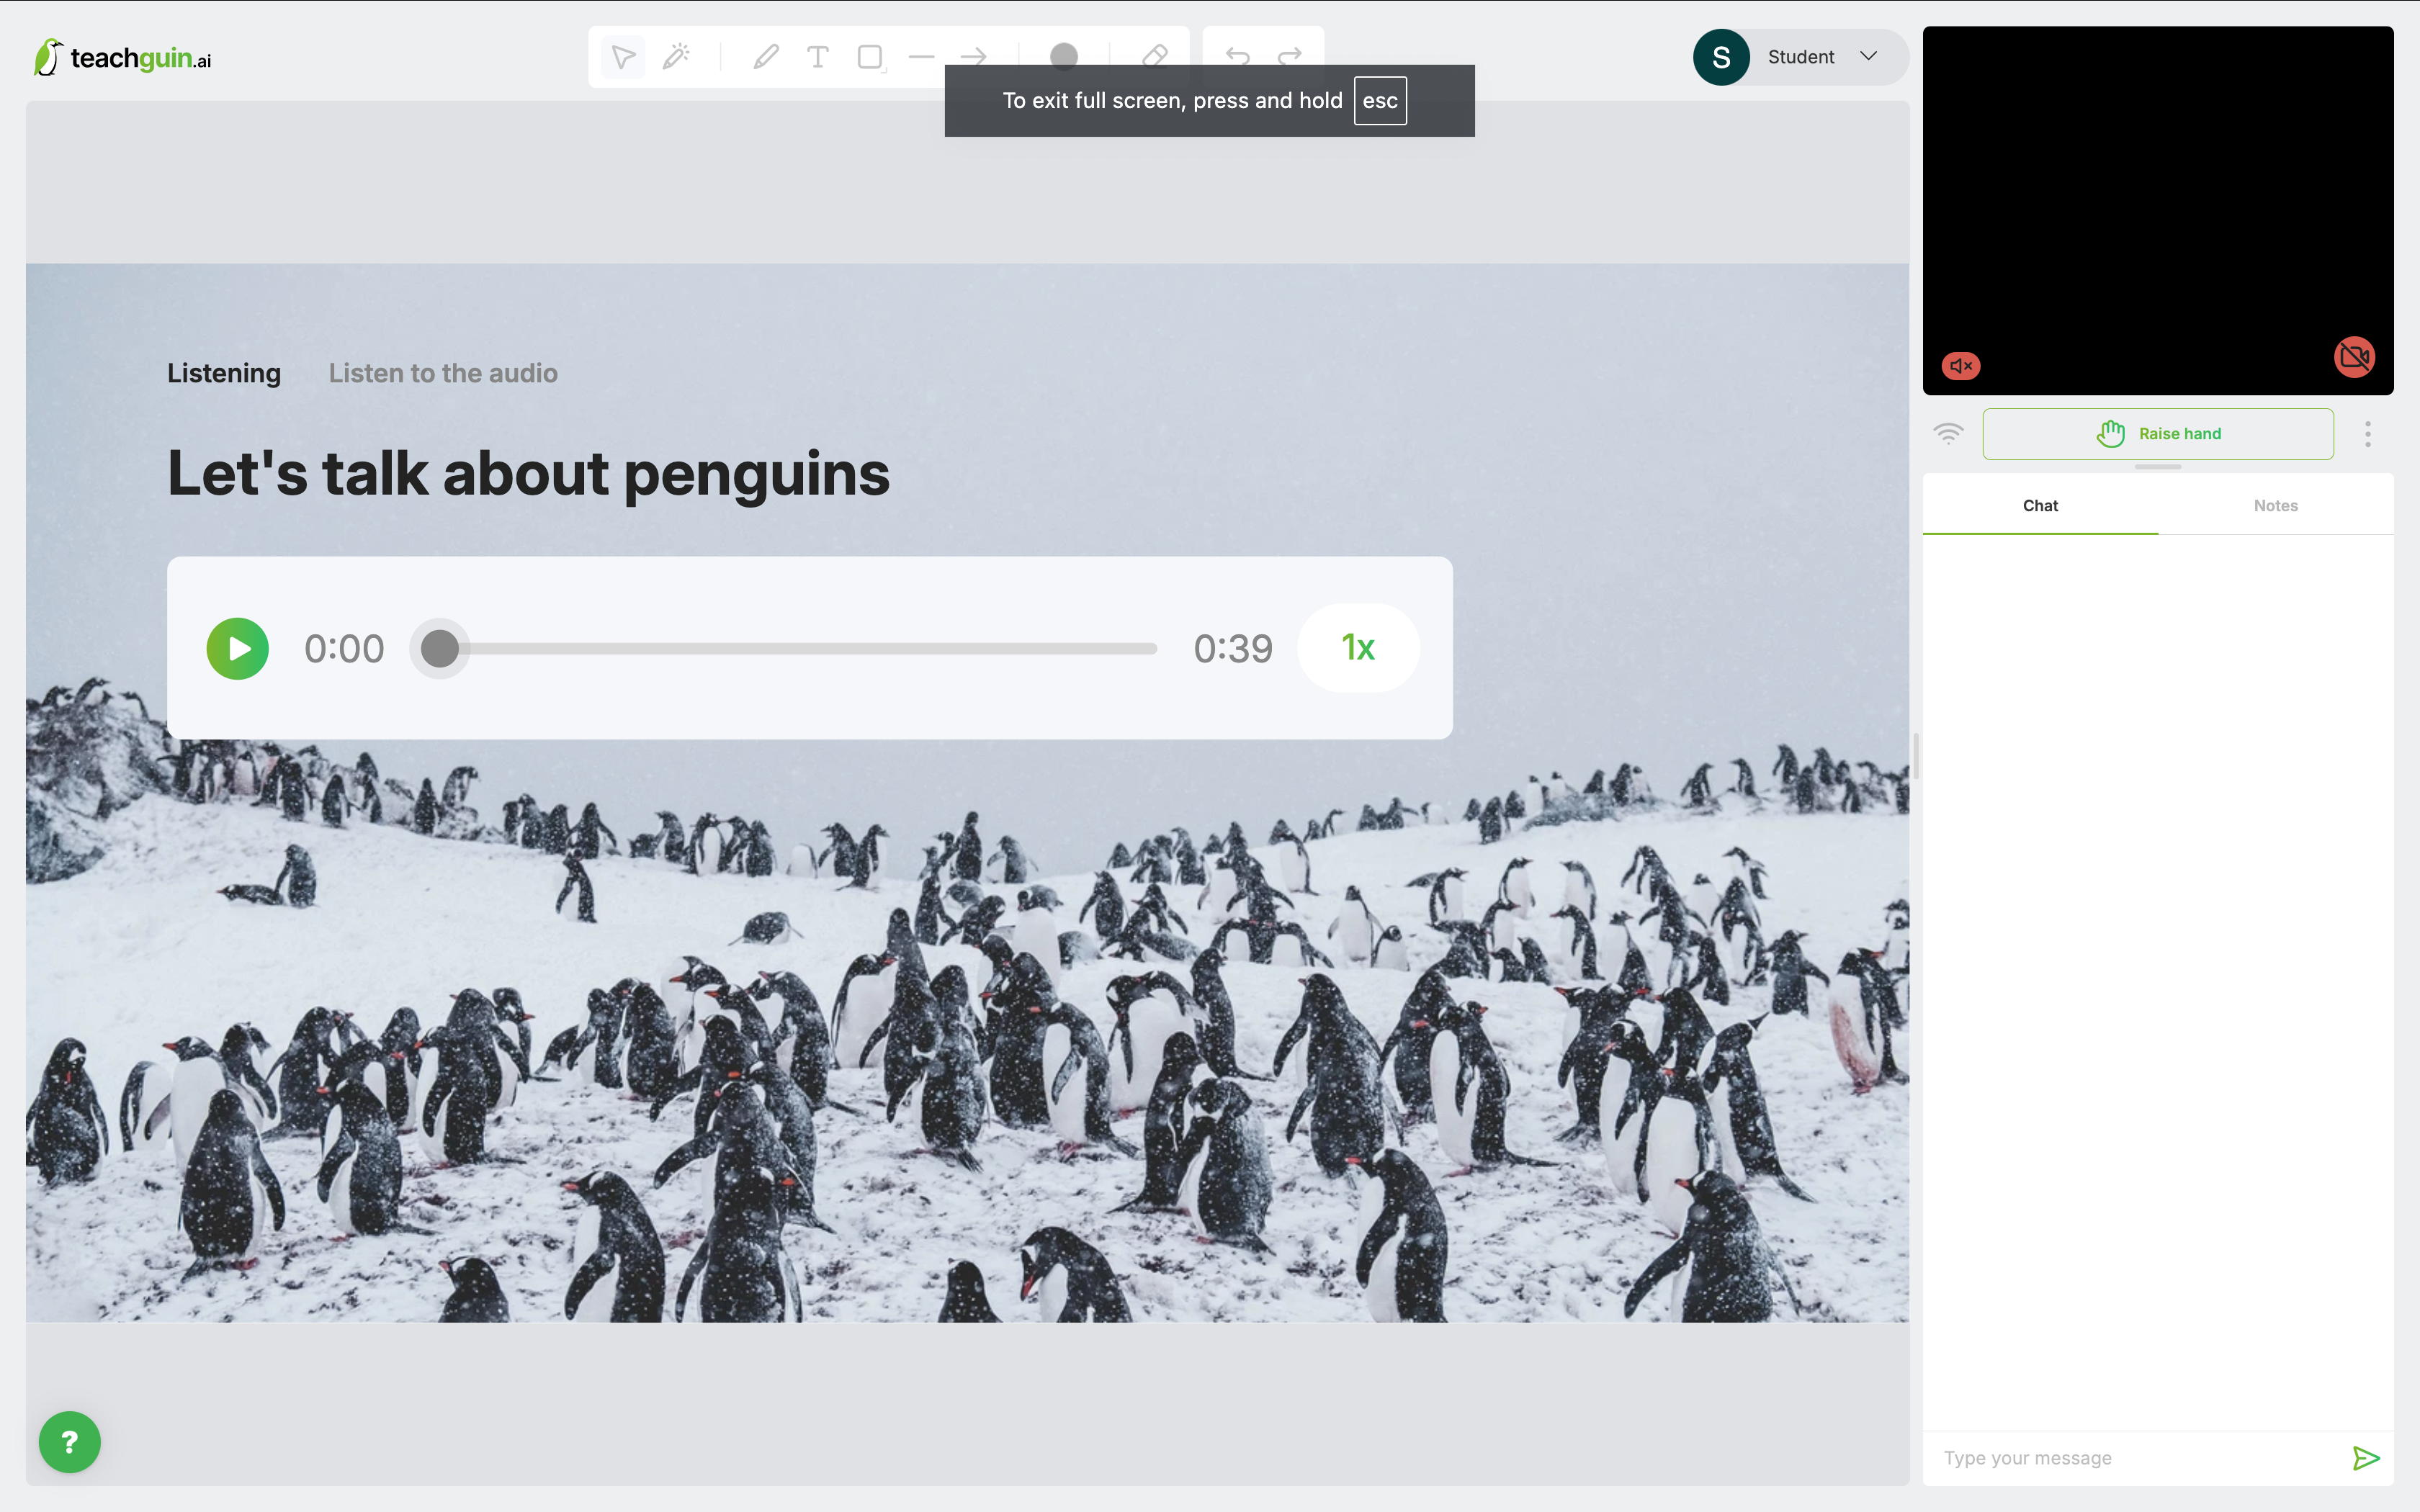Viewport: 2420px width, 1512px height.
Task: Select the Text tool
Action: tap(818, 57)
